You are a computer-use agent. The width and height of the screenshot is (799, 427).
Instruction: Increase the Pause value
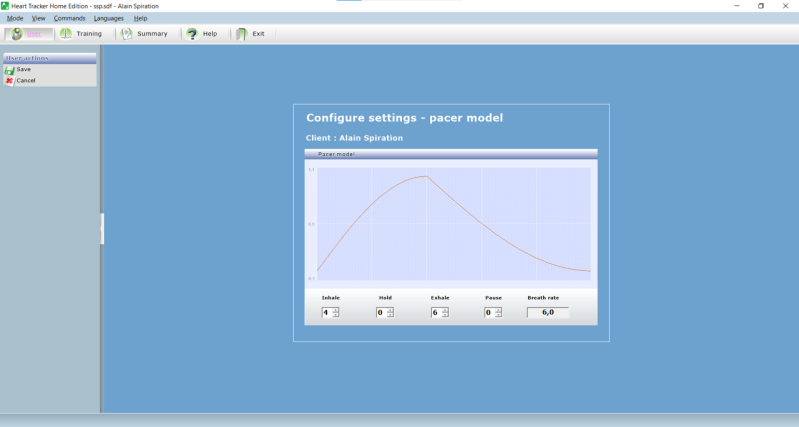tap(498, 310)
